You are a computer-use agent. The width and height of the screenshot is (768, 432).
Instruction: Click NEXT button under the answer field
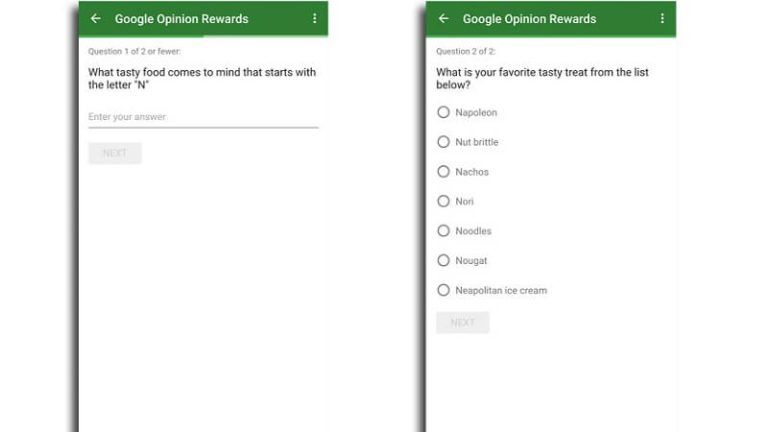click(115, 153)
